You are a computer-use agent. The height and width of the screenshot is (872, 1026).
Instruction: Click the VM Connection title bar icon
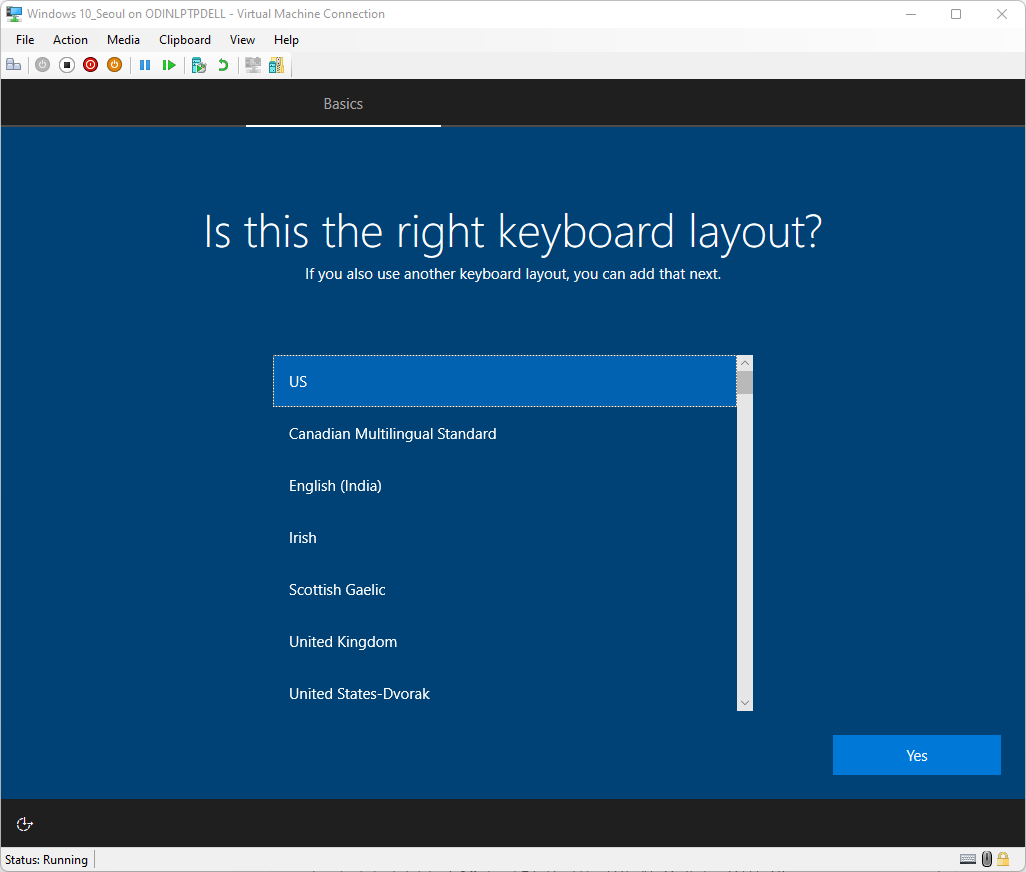click(14, 14)
